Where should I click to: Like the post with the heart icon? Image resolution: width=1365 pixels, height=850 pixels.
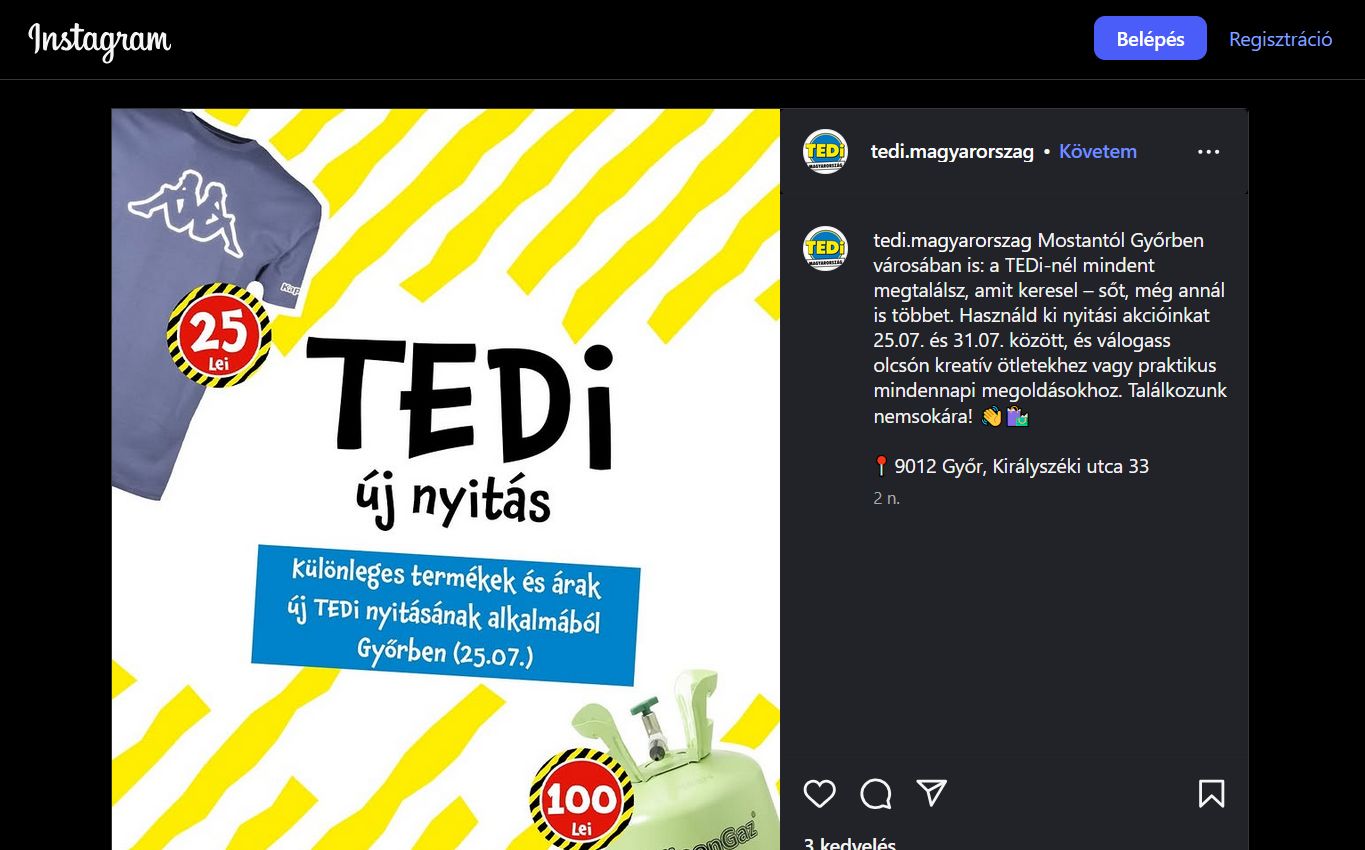coord(819,793)
